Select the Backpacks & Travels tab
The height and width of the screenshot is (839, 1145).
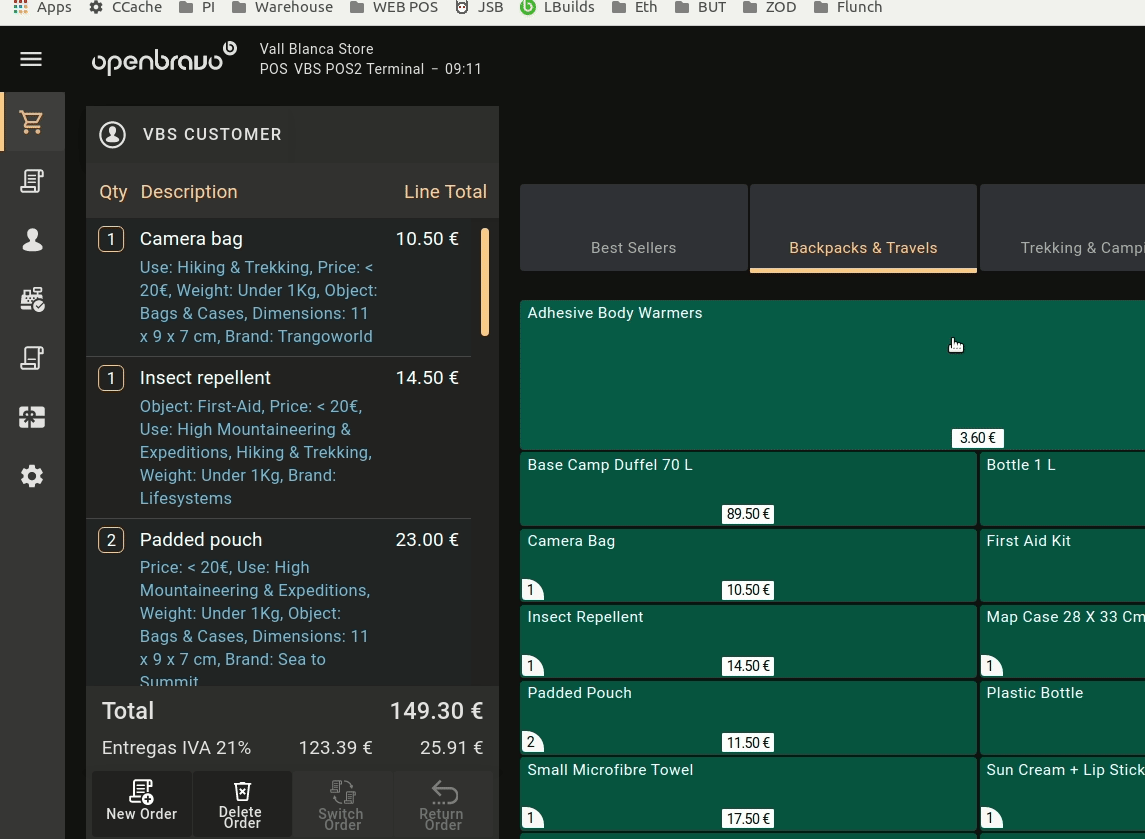863,228
